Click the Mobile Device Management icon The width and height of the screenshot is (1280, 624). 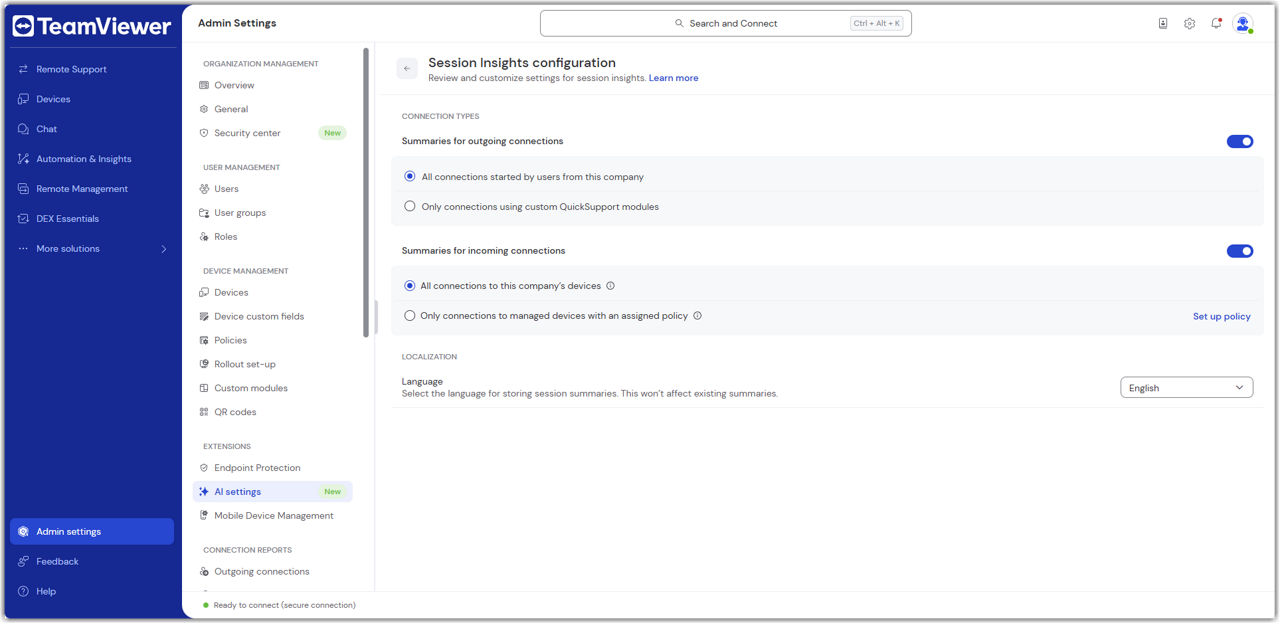[x=204, y=516]
